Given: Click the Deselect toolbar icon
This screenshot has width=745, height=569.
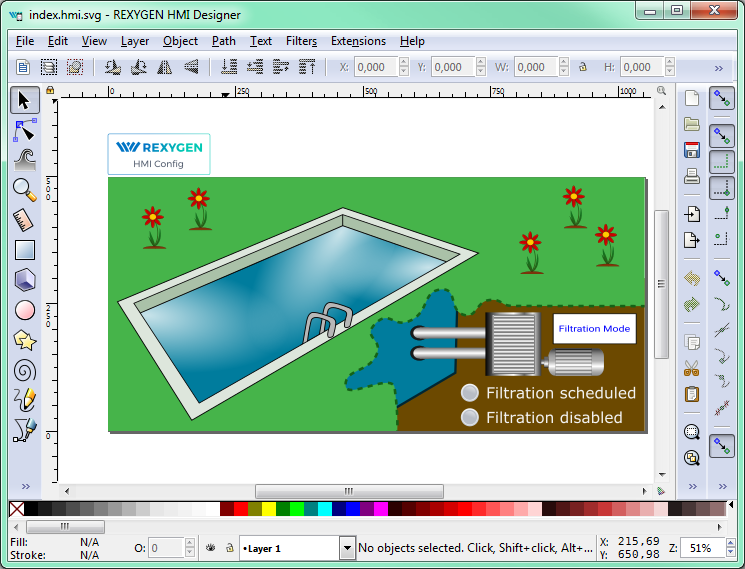Looking at the screenshot, I should pyautogui.click(x=75, y=67).
